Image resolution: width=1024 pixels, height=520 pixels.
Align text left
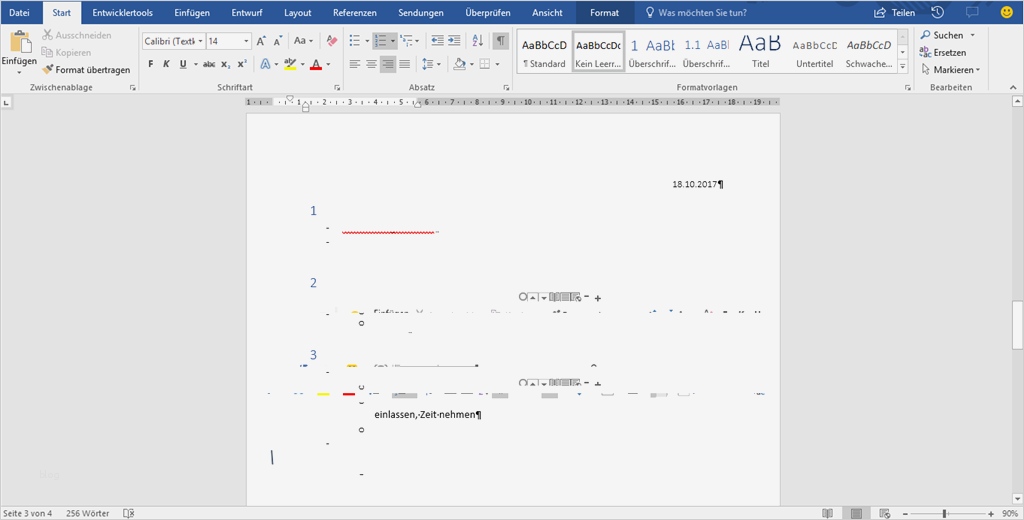[x=355, y=64]
